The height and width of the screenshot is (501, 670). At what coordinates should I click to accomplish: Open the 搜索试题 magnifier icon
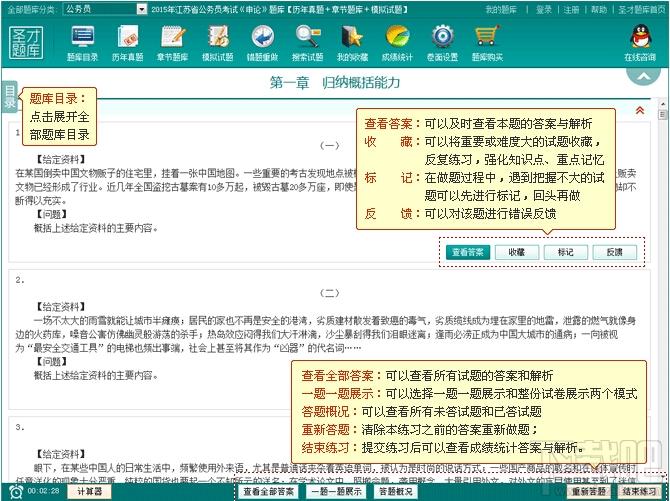click(x=308, y=43)
